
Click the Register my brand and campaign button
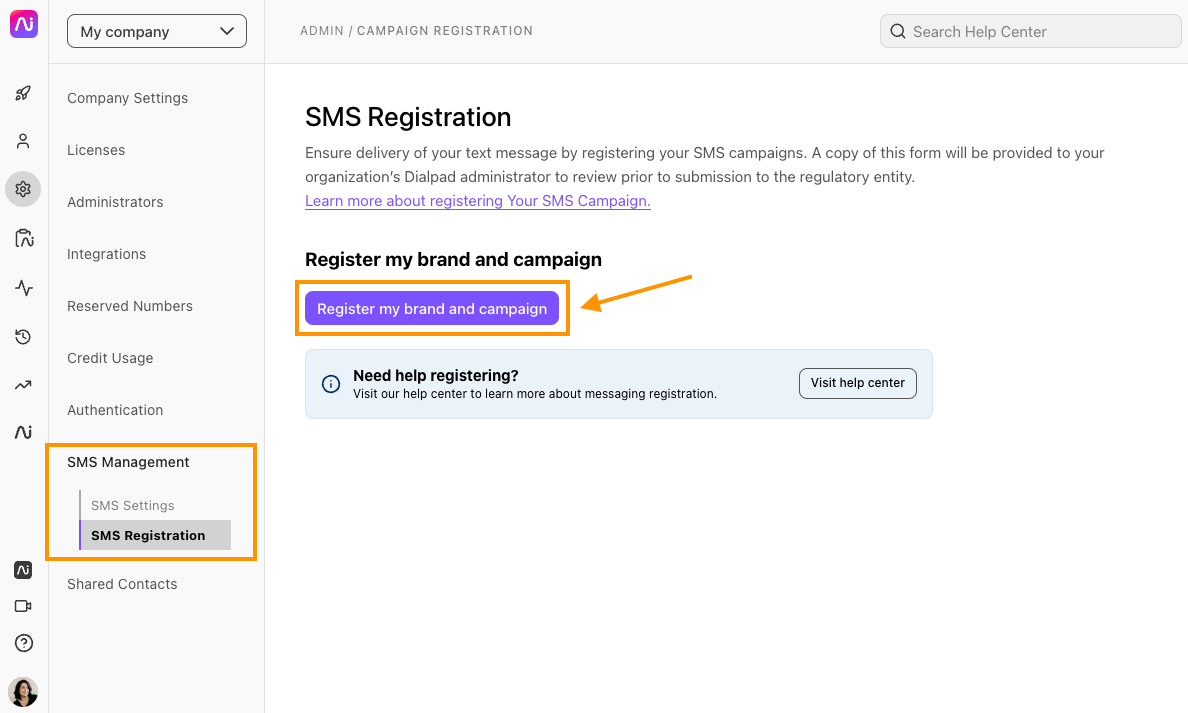432,308
